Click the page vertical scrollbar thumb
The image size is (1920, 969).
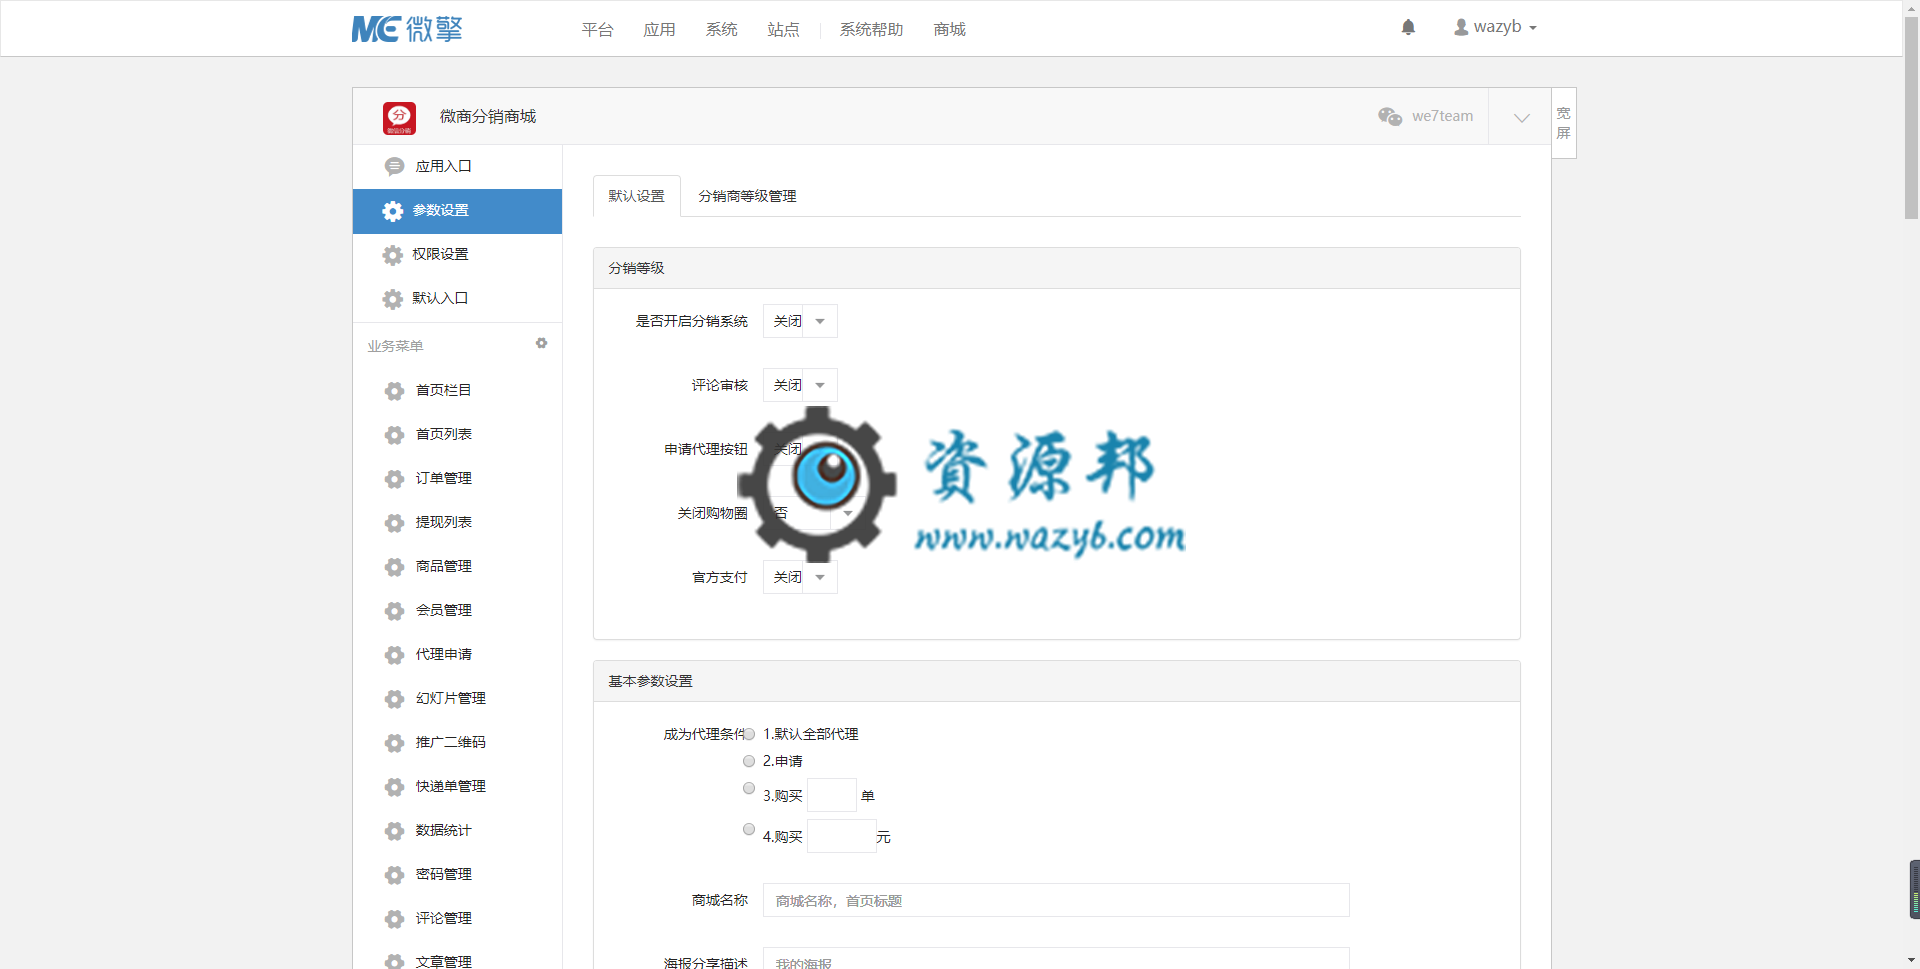tap(1911, 117)
